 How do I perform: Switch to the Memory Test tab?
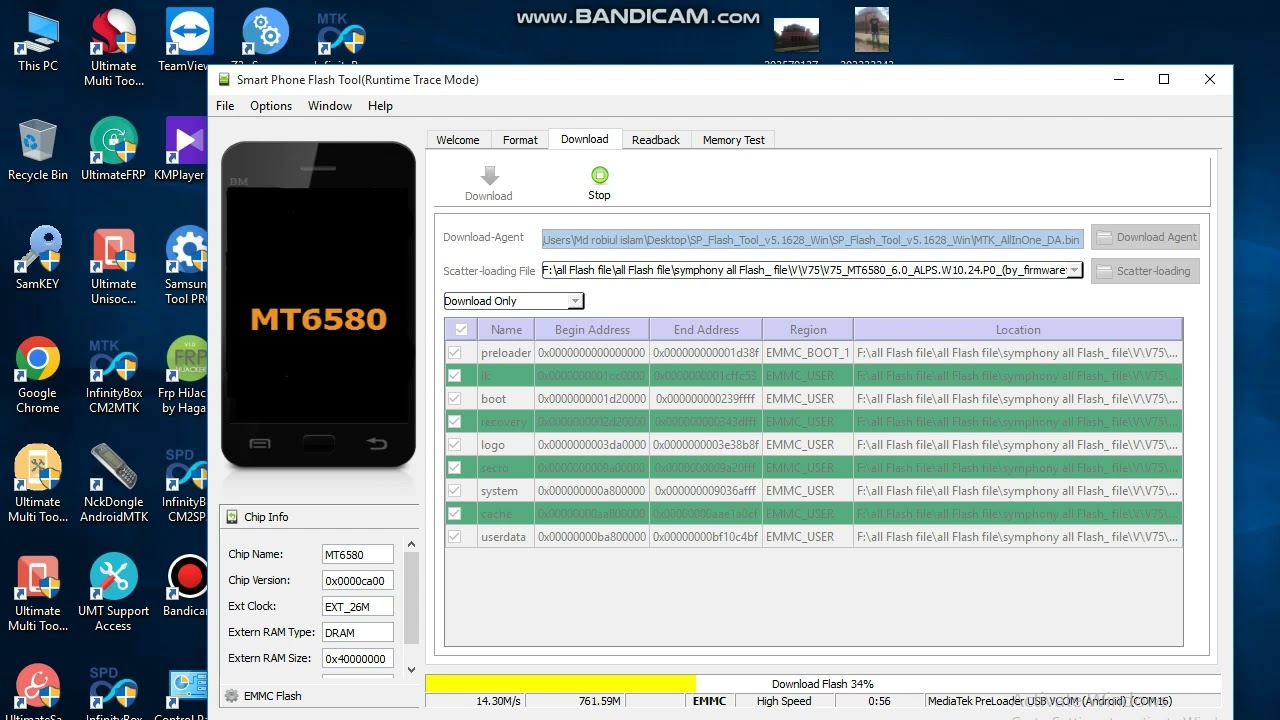(733, 140)
